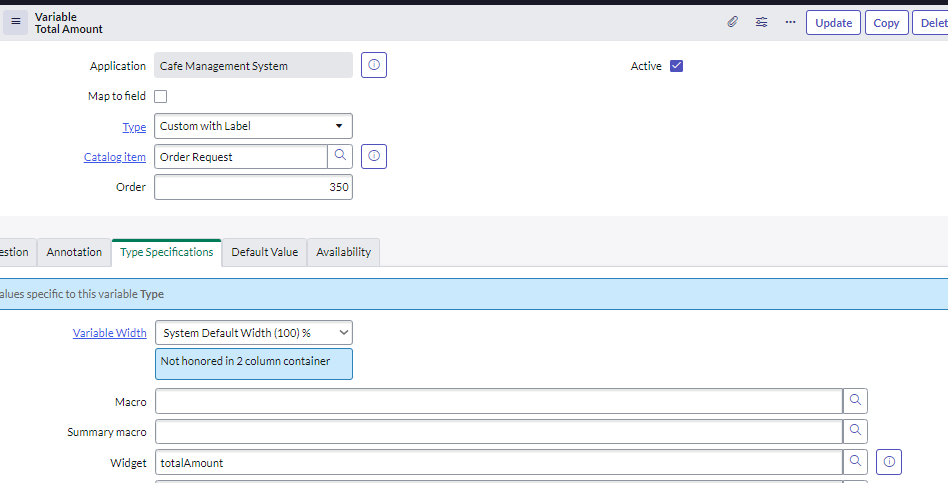Image resolution: width=948 pixels, height=483 pixels.
Task: Switch to the Default Value tab
Action: [264, 252]
